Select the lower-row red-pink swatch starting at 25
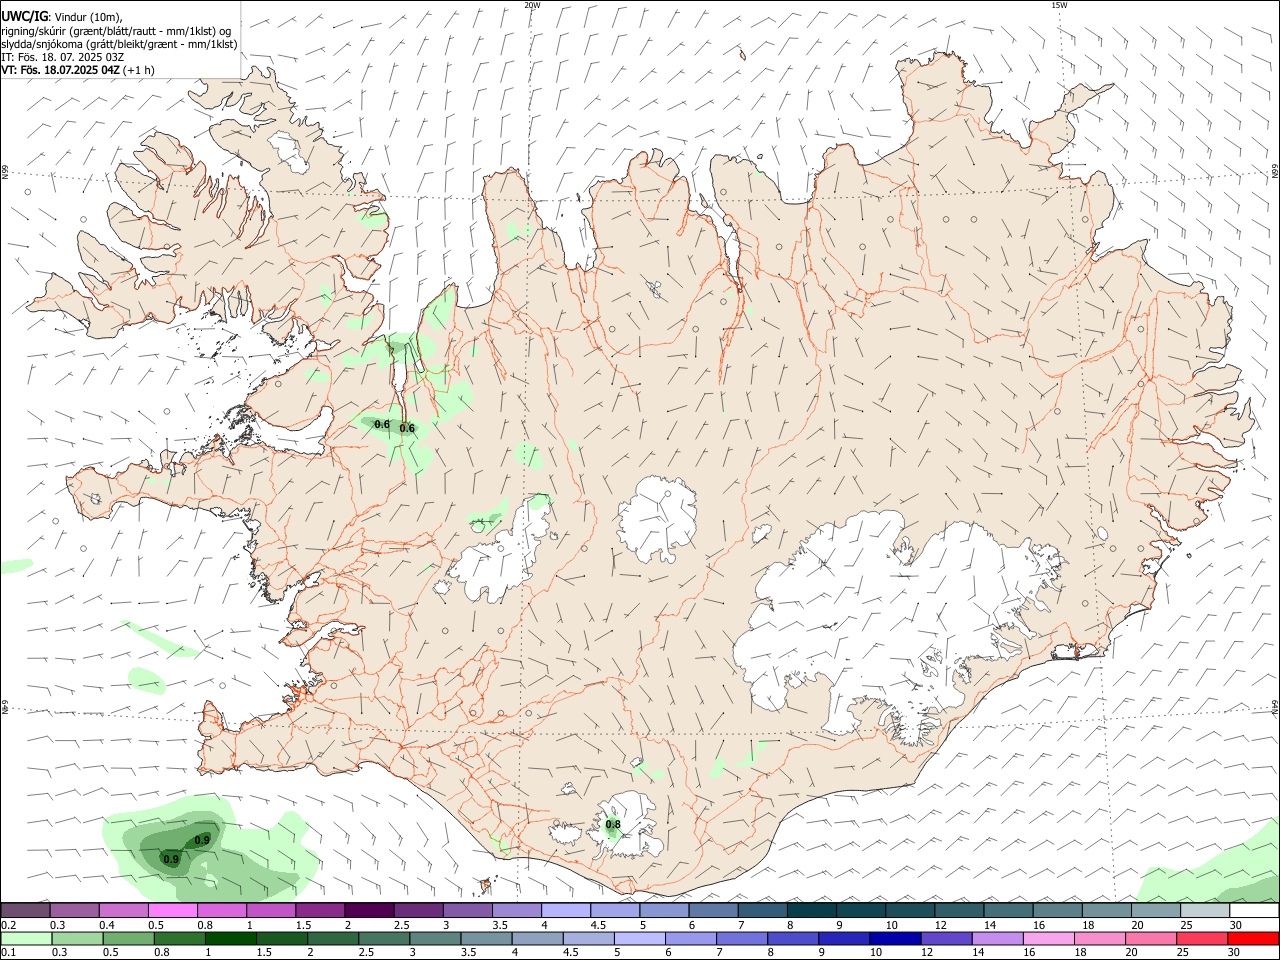The width and height of the screenshot is (1280, 960). pos(1201,938)
